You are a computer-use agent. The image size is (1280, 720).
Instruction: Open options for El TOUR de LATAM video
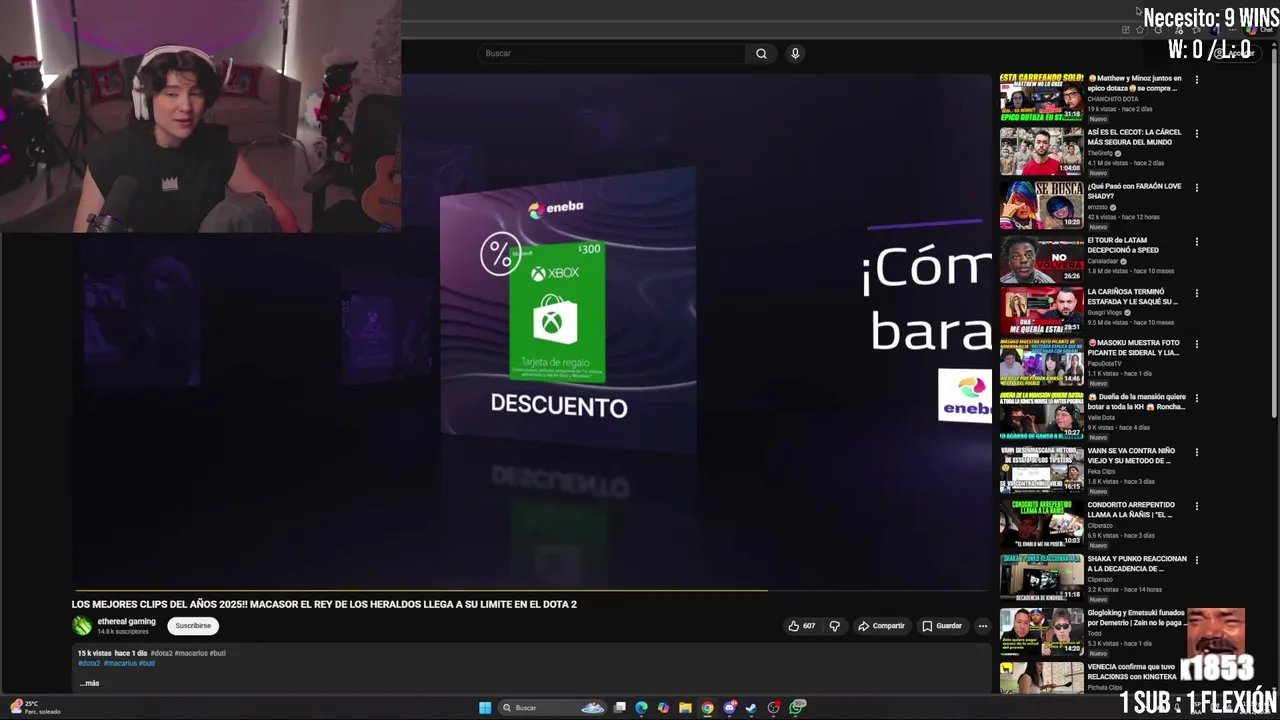click(x=1196, y=241)
